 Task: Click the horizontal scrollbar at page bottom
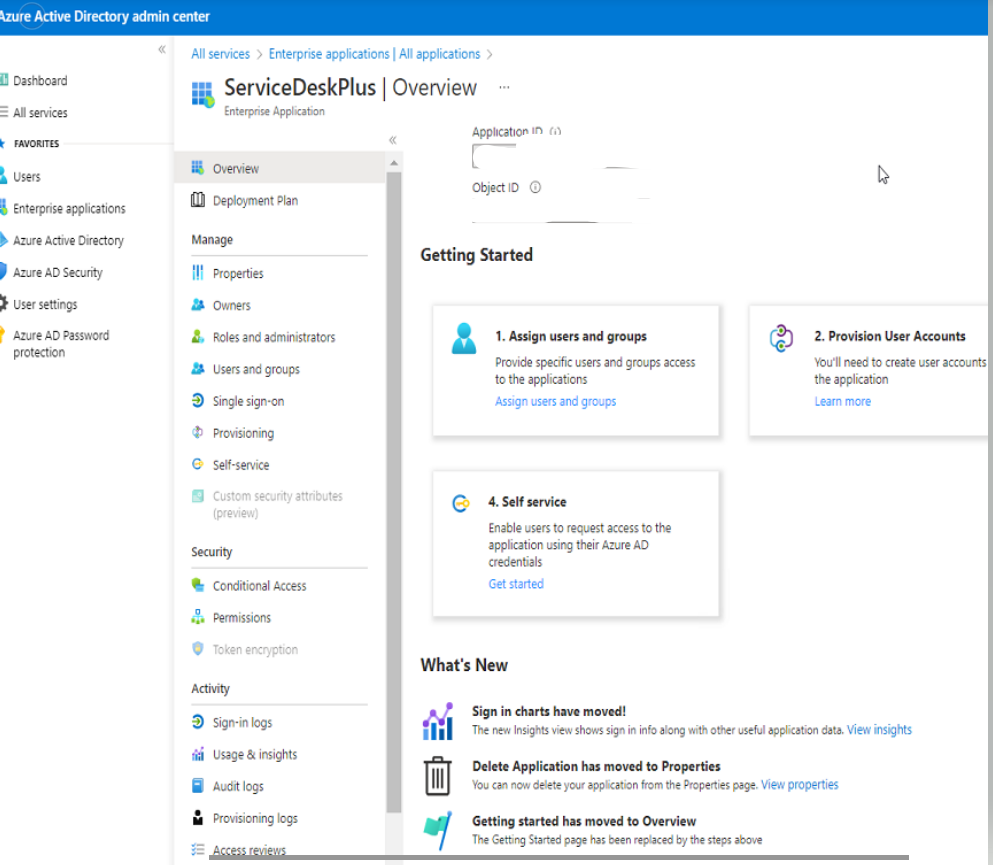pos(559,857)
